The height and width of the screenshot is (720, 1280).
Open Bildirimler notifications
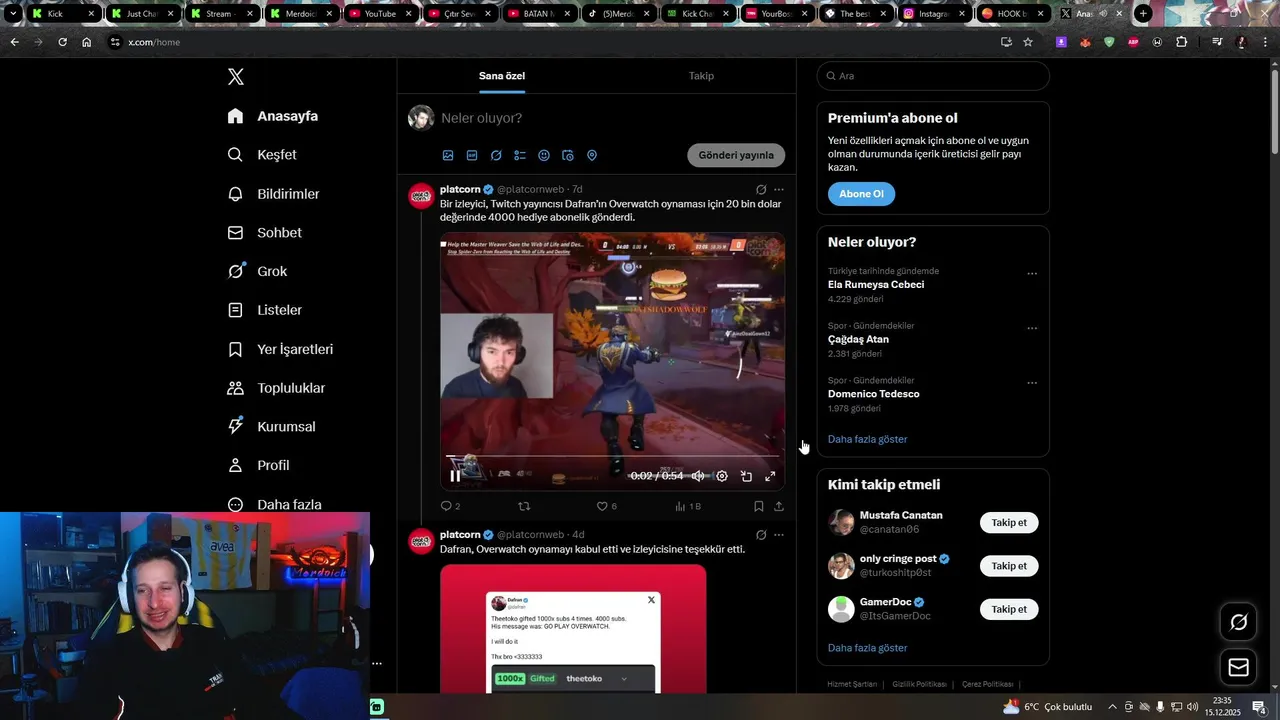[x=273, y=194]
